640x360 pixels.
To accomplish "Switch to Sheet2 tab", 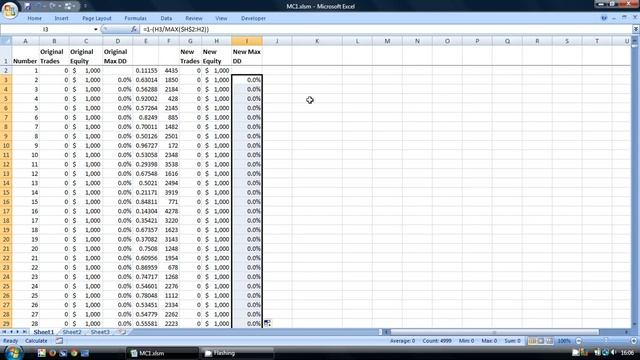I will click(x=72, y=332).
